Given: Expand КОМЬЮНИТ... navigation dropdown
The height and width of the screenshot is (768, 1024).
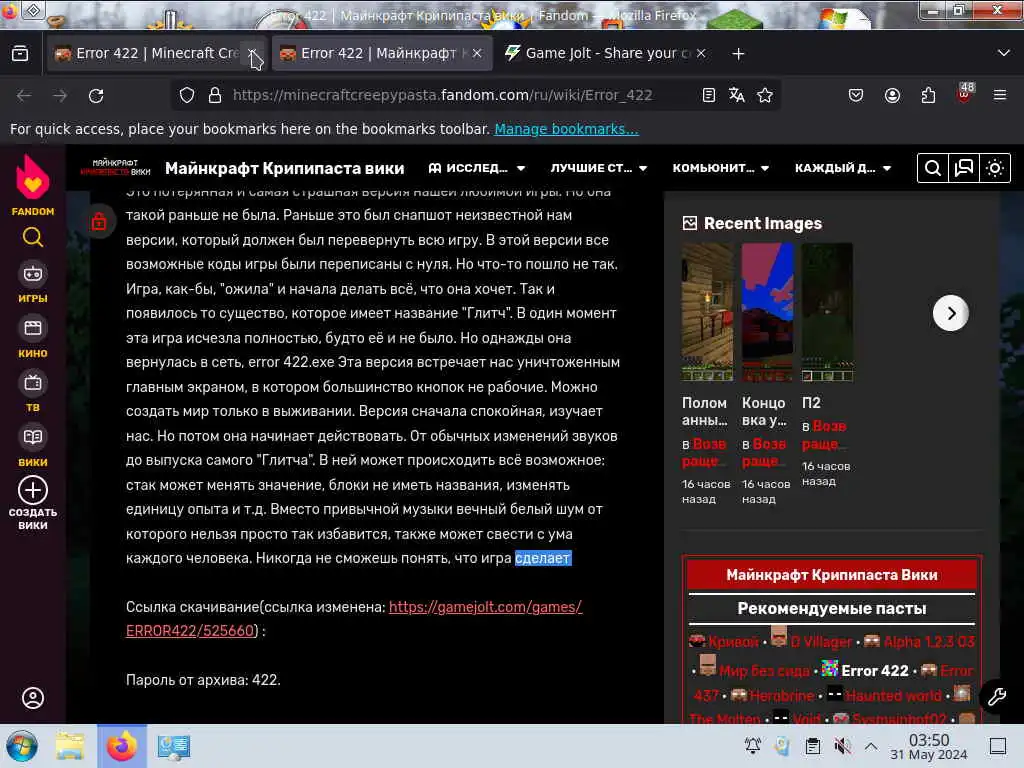Looking at the screenshot, I should 720,168.
